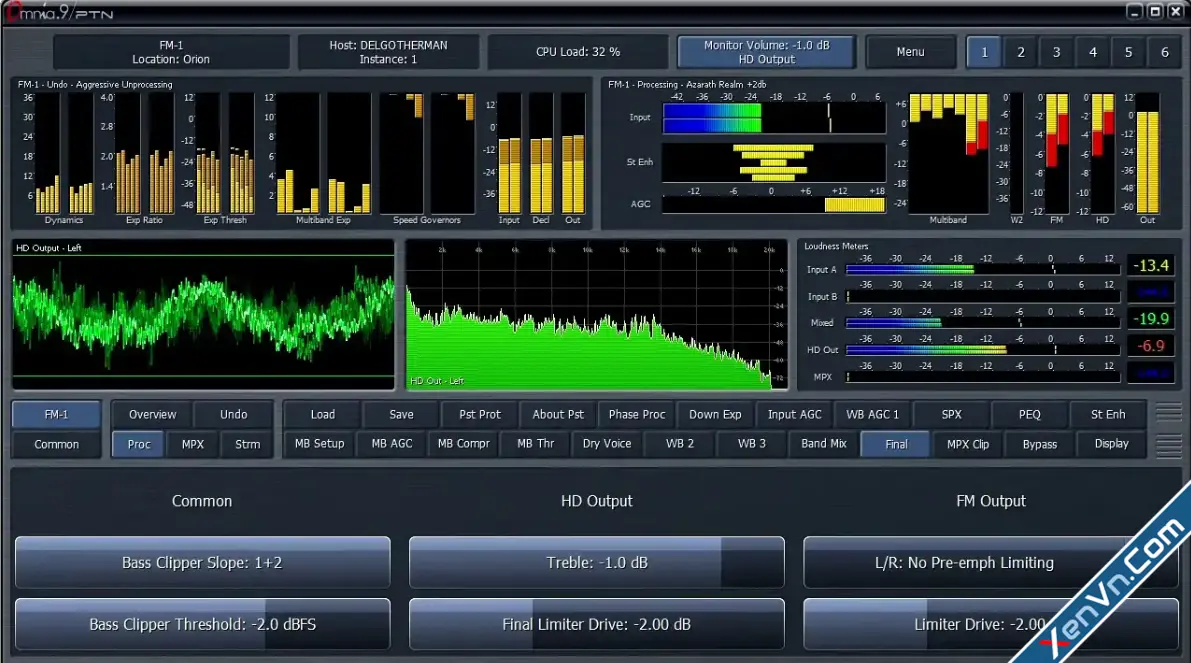Open the Dry Voice tab
The width and height of the screenshot is (1191, 663).
click(606, 444)
